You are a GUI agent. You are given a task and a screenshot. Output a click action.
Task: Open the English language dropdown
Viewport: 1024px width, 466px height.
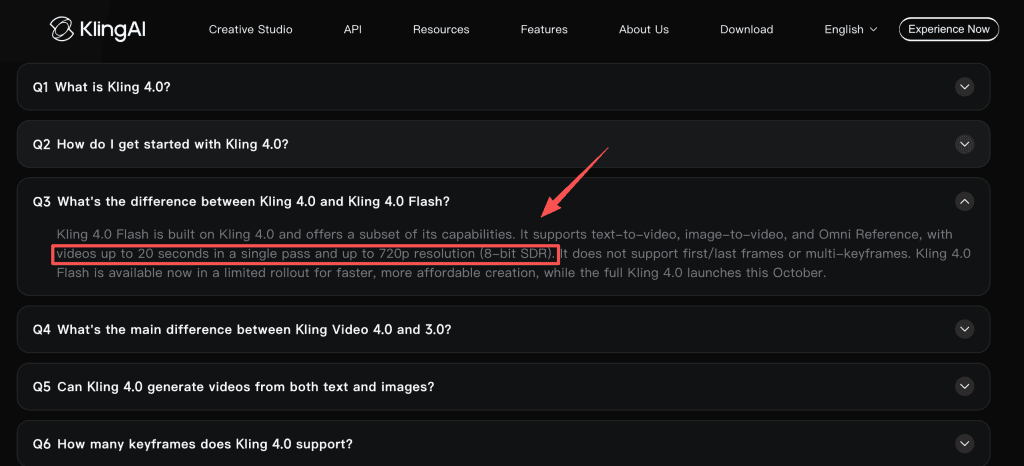coord(850,29)
